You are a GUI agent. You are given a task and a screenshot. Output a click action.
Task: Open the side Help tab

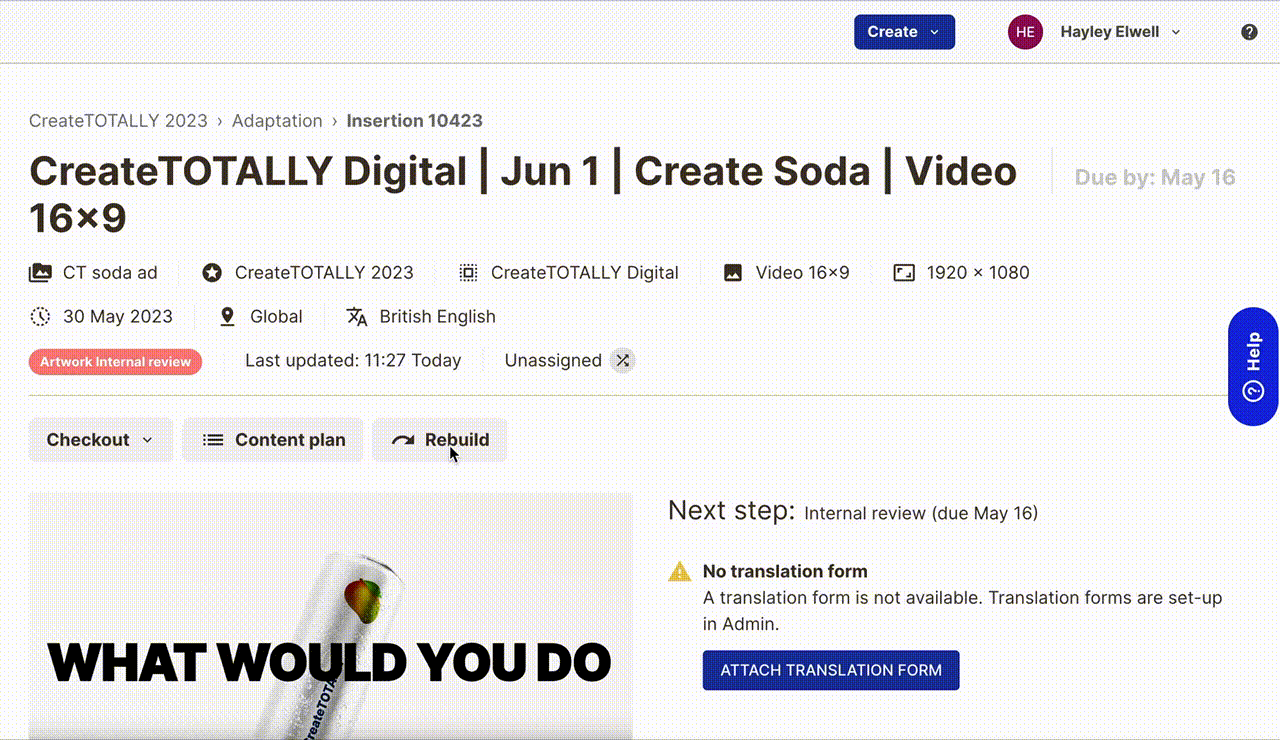tap(1253, 366)
